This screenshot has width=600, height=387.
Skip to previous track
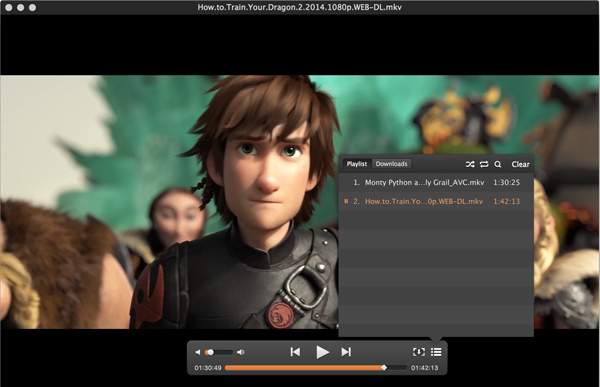point(295,352)
